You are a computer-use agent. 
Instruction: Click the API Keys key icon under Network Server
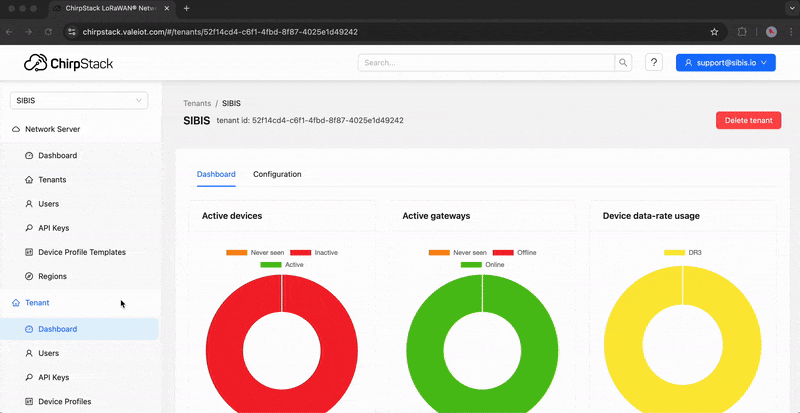coord(29,228)
